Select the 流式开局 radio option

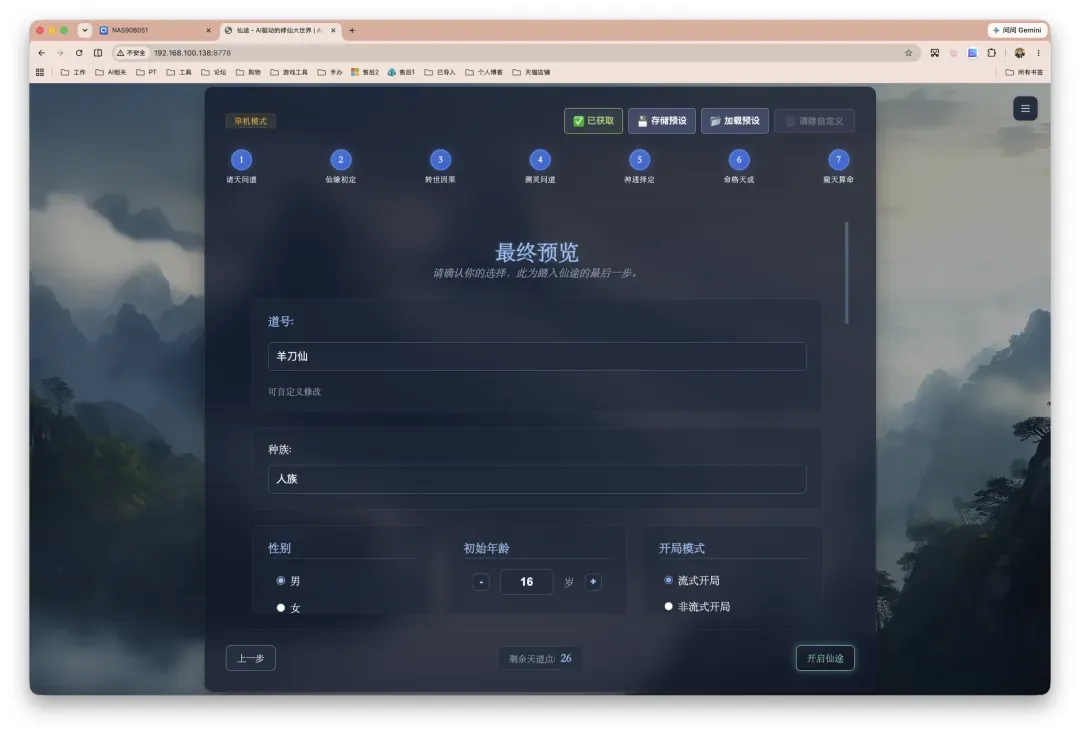pos(668,580)
